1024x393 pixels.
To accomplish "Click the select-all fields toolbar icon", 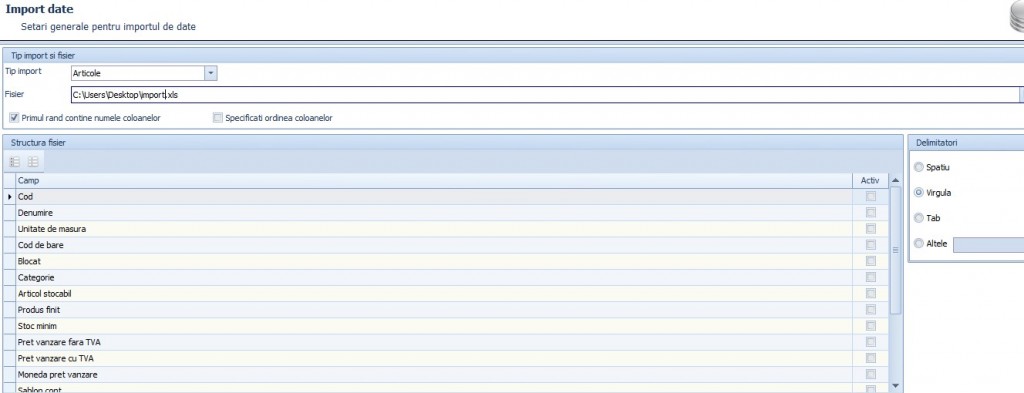I will coord(15,162).
